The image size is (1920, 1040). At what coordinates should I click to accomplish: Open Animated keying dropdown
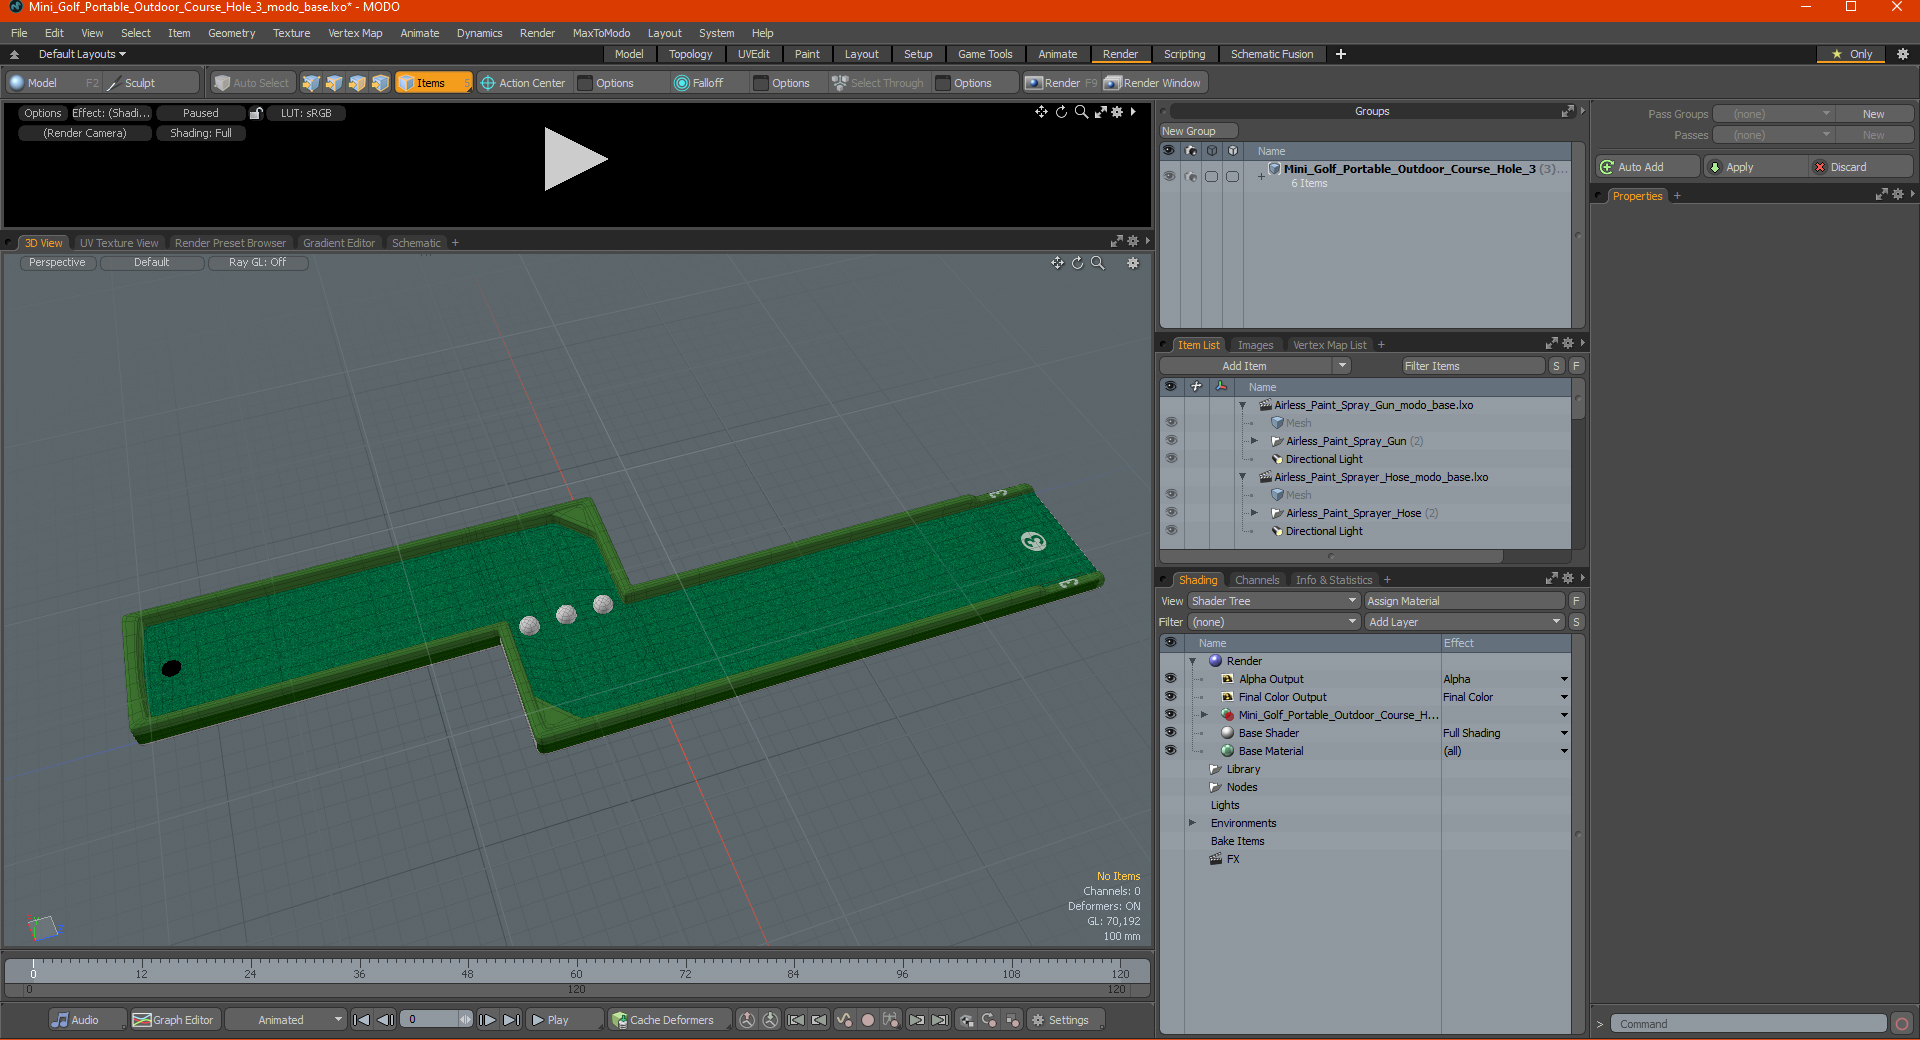[x=286, y=1020]
